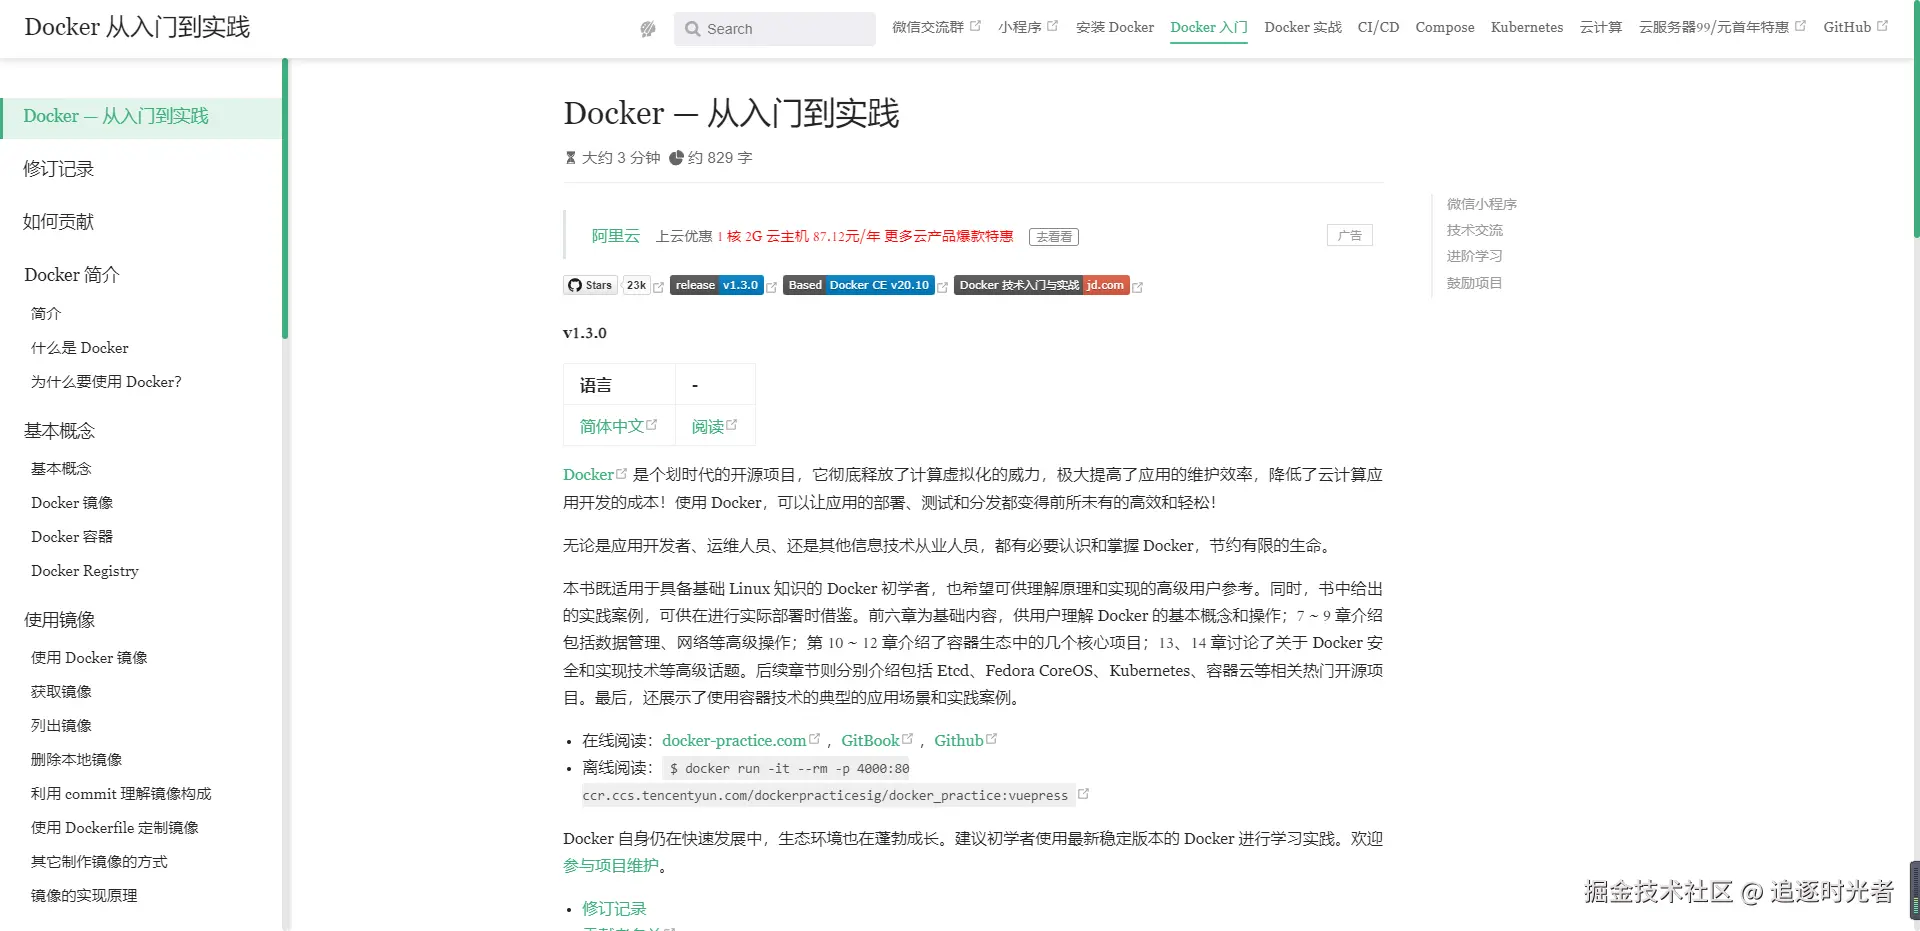Open the vuepress image registry link
The width and height of the screenshot is (1920, 931).
(x=835, y=796)
